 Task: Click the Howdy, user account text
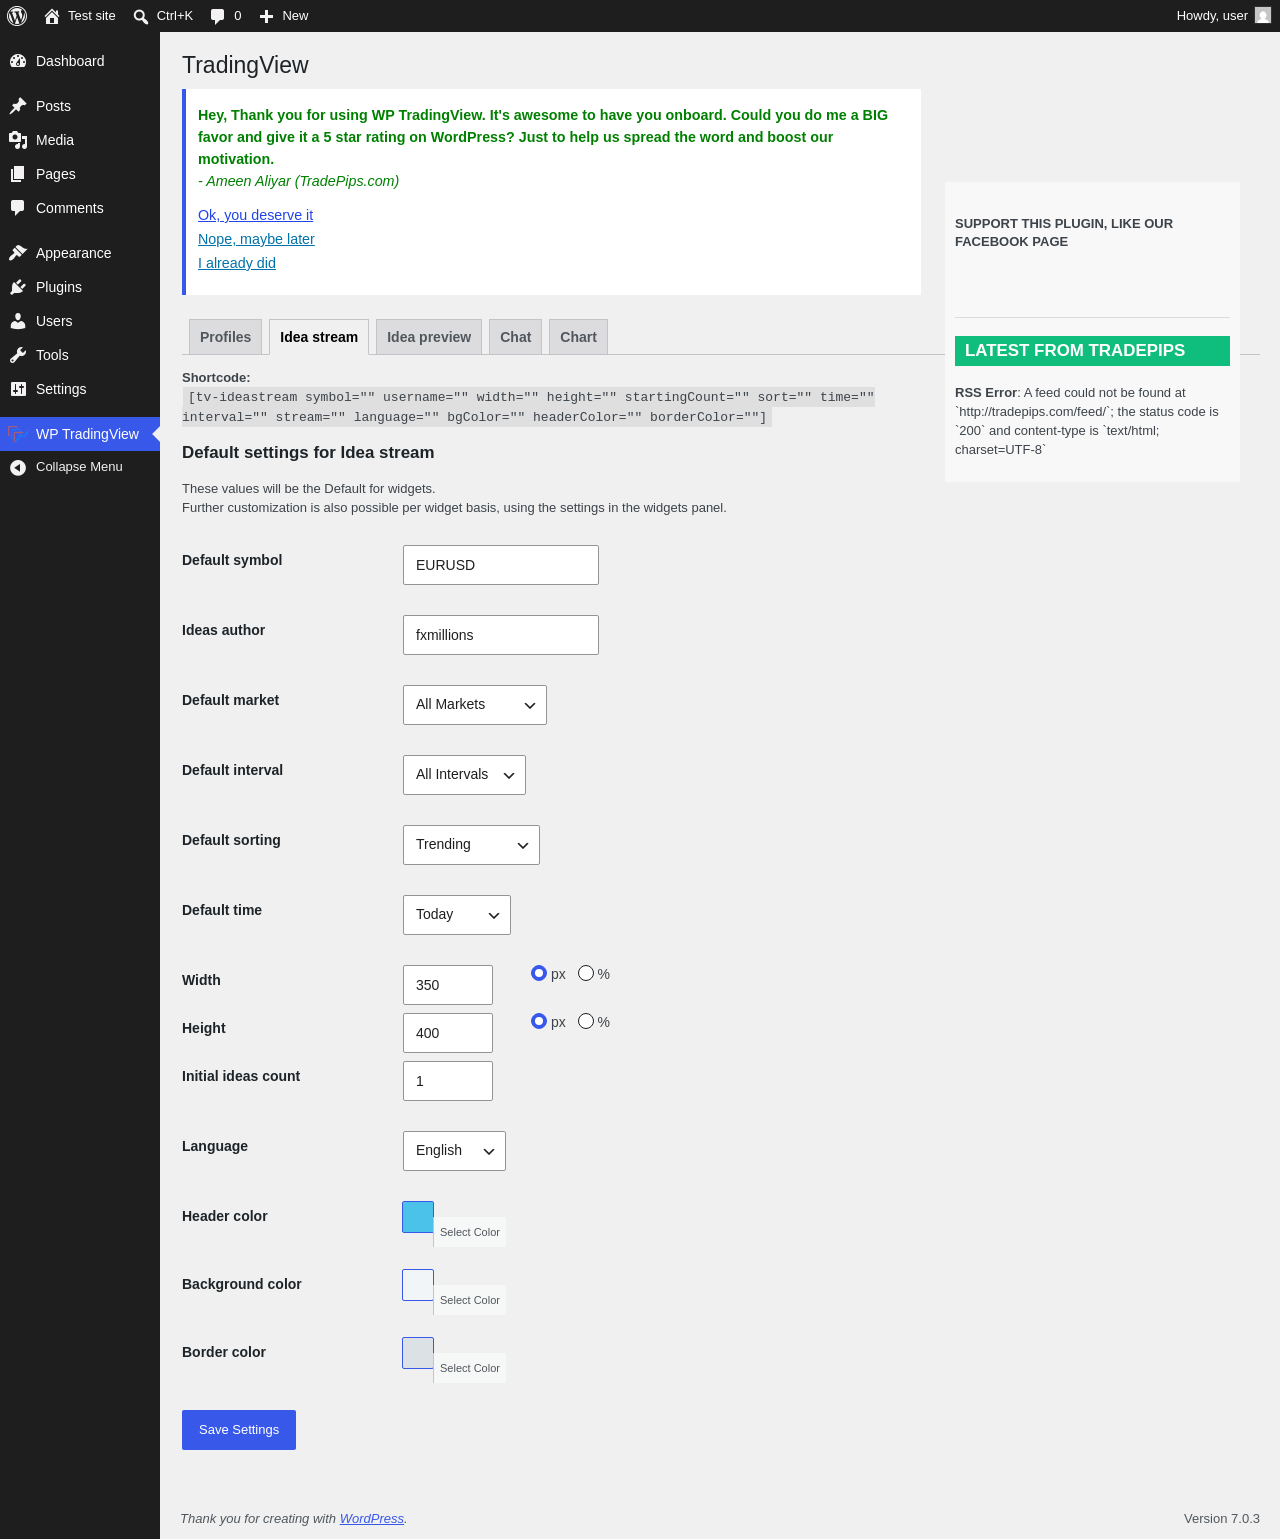(1212, 16)
